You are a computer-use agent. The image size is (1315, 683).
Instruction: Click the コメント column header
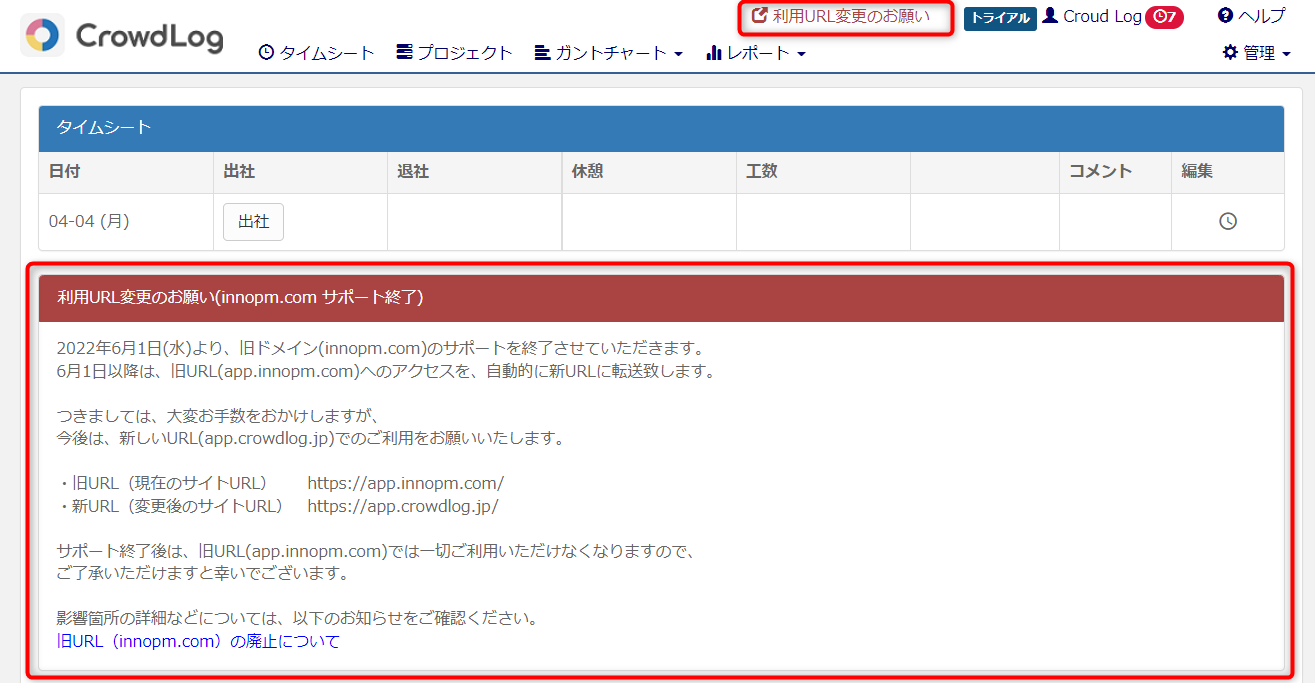point(1115,172)
